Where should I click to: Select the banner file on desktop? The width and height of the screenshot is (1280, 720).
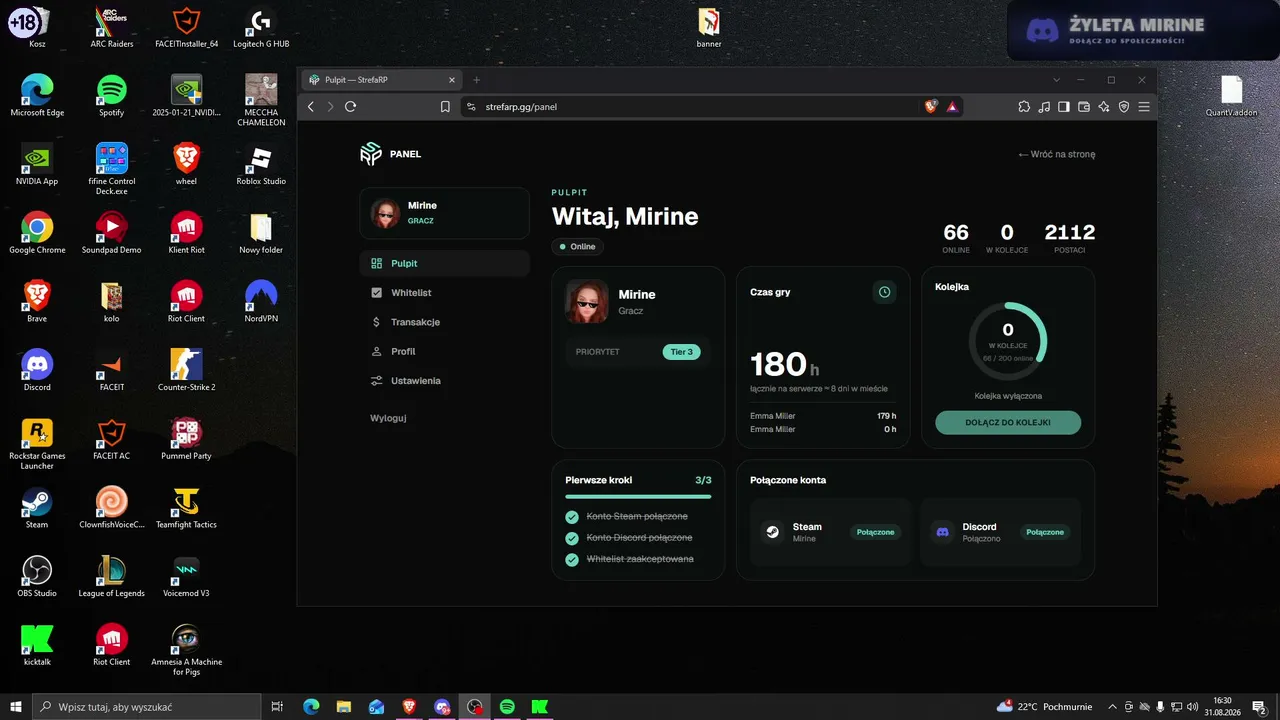(x=709, y=27)
